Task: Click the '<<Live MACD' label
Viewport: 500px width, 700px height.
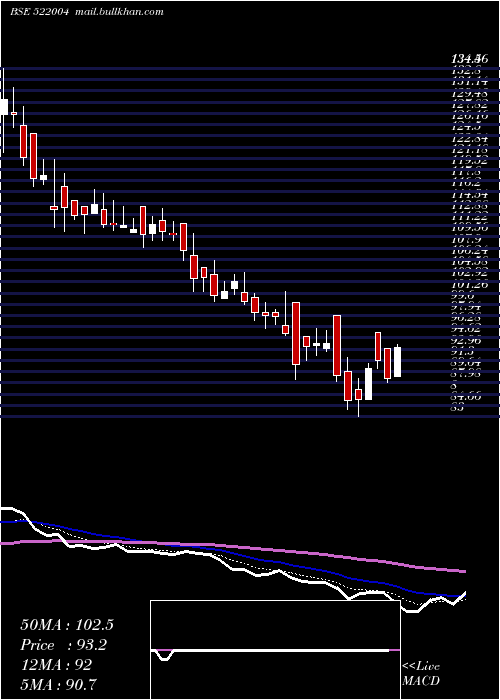Action: [421, 674]
